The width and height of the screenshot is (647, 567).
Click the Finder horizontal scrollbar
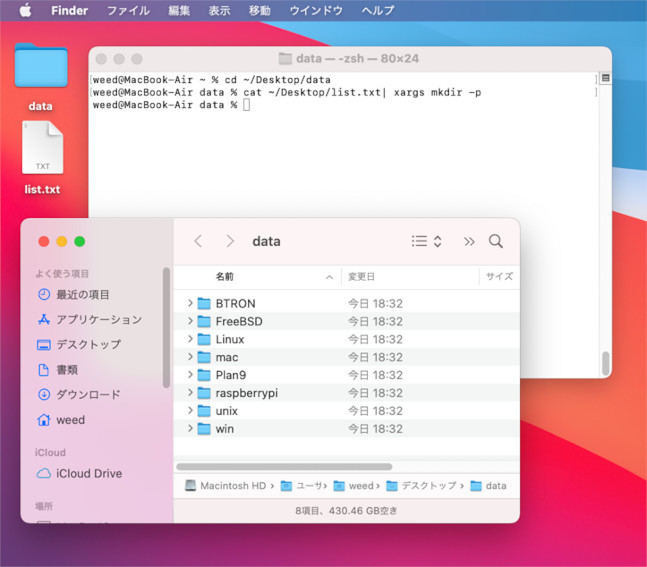(x=284, y=467)
